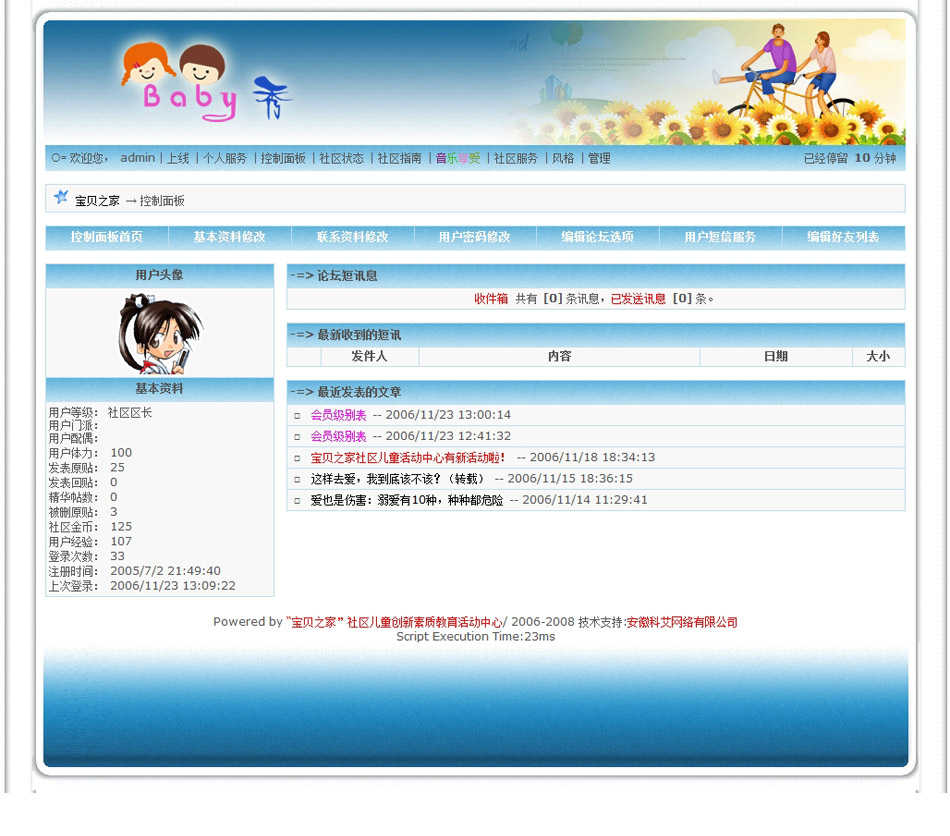This screenshot has height=836, width=950.
Task: Click the 论坛短讯息 section header
Action: 596,276
